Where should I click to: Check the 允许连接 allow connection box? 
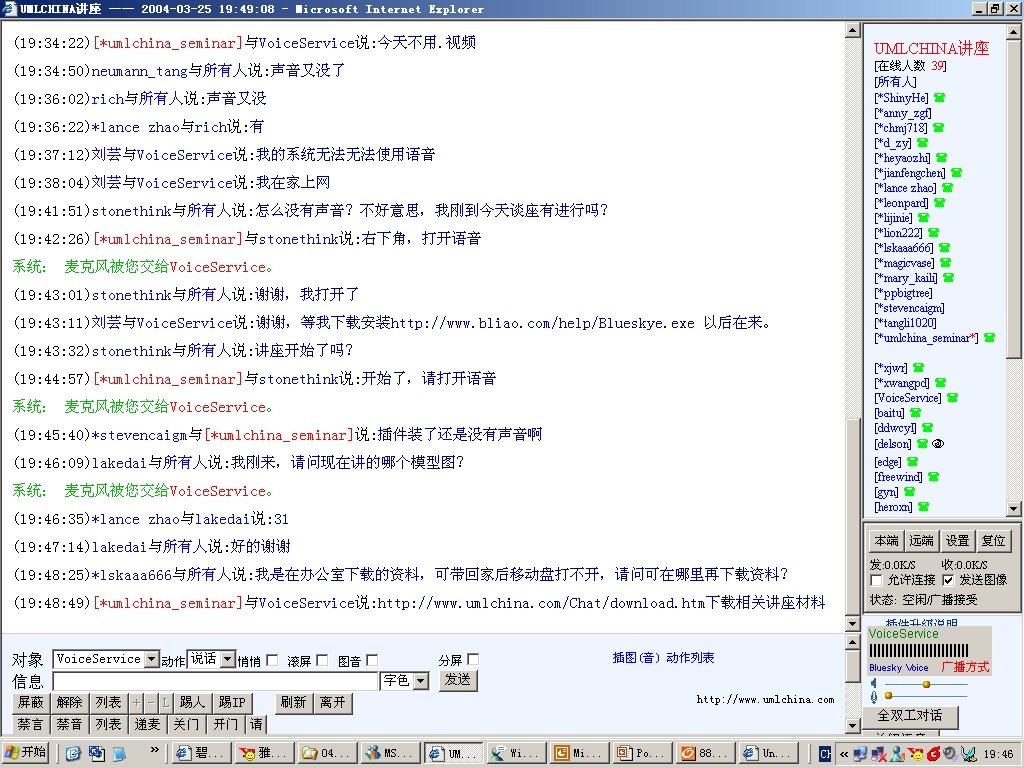click(x=876, y=580)
